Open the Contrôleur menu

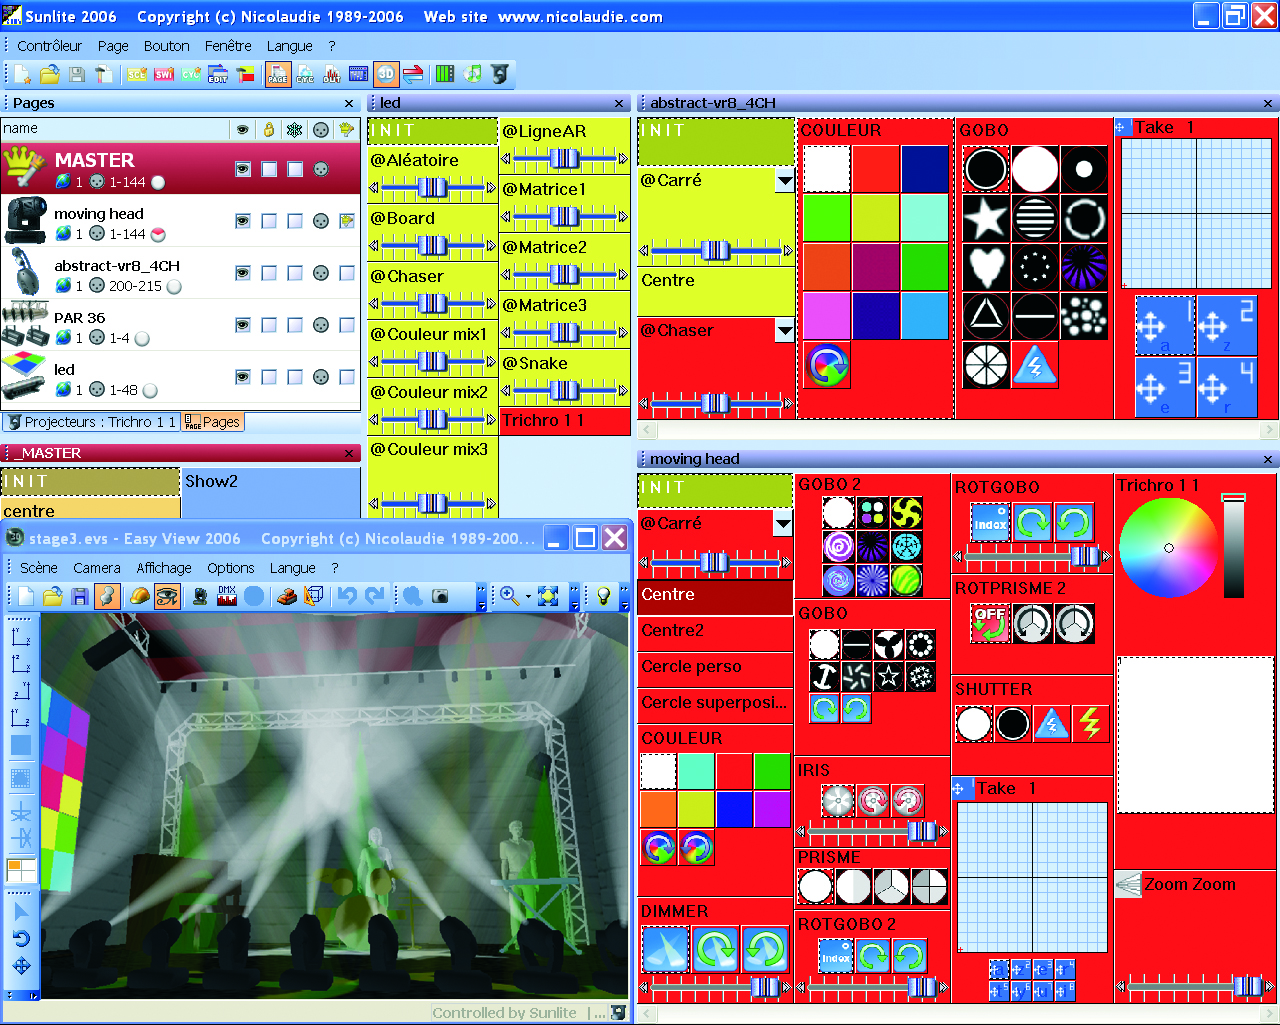[x=49, y=46]
